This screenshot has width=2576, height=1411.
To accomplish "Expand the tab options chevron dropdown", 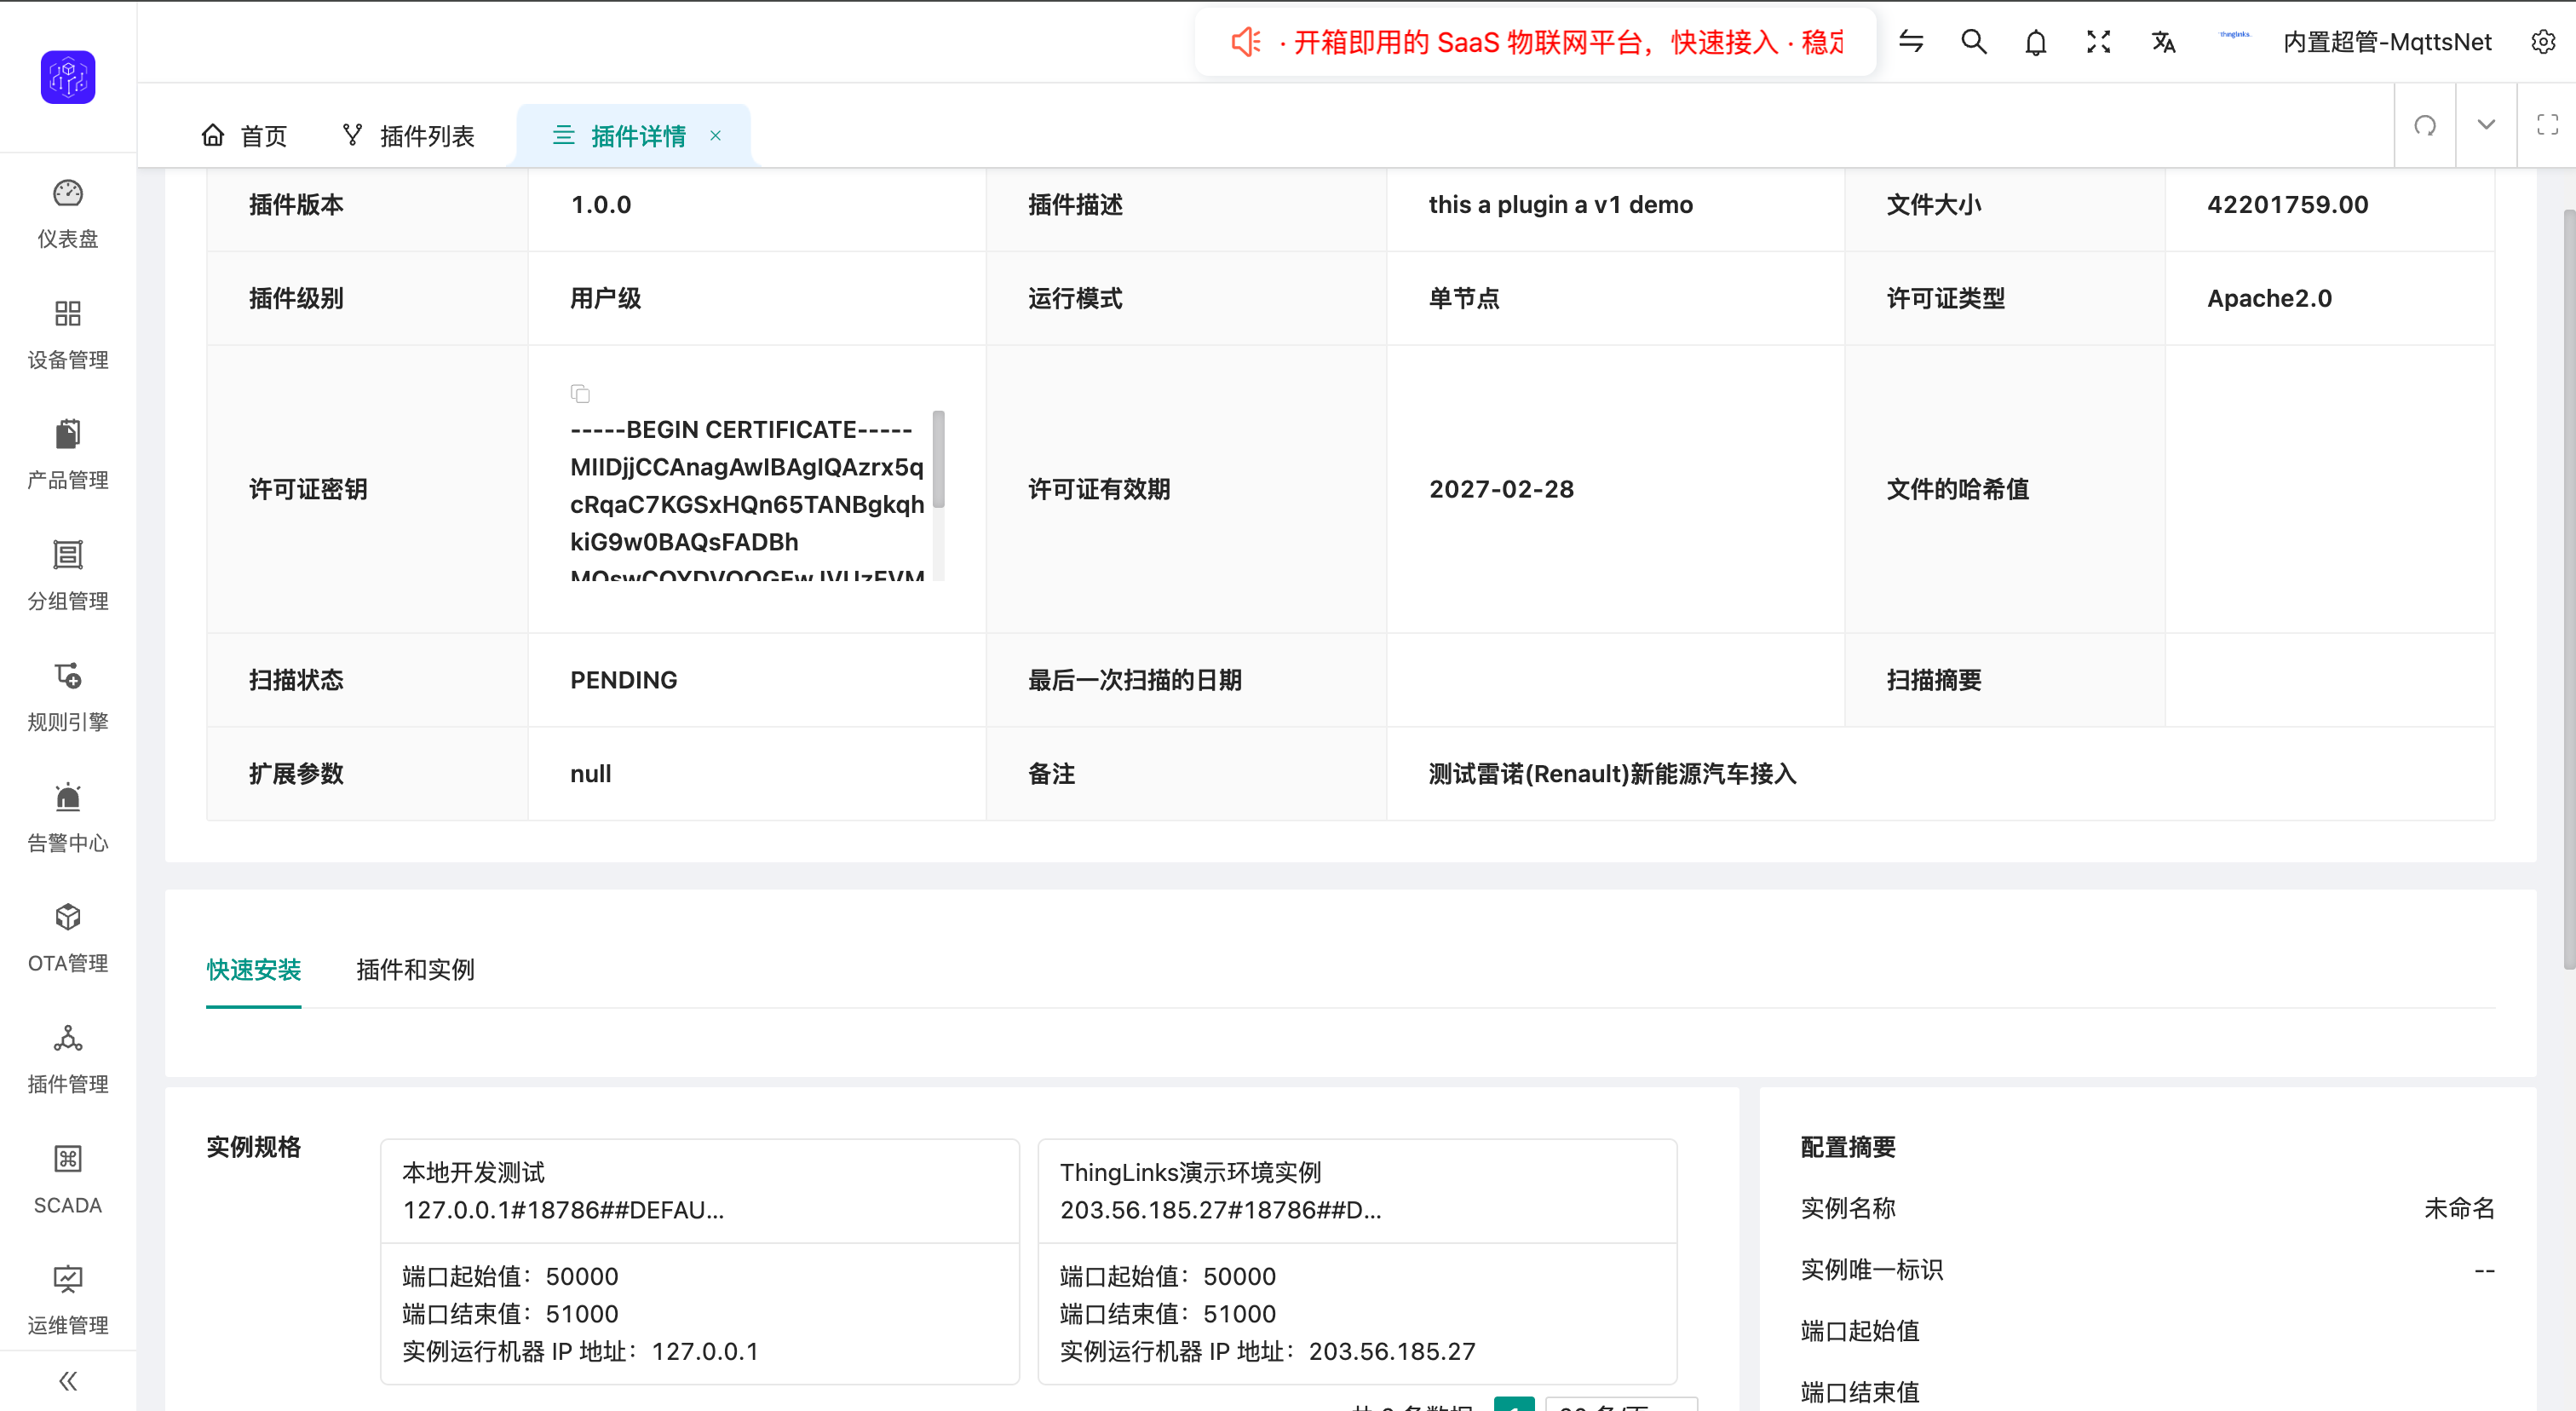I will coord(2486,125).
